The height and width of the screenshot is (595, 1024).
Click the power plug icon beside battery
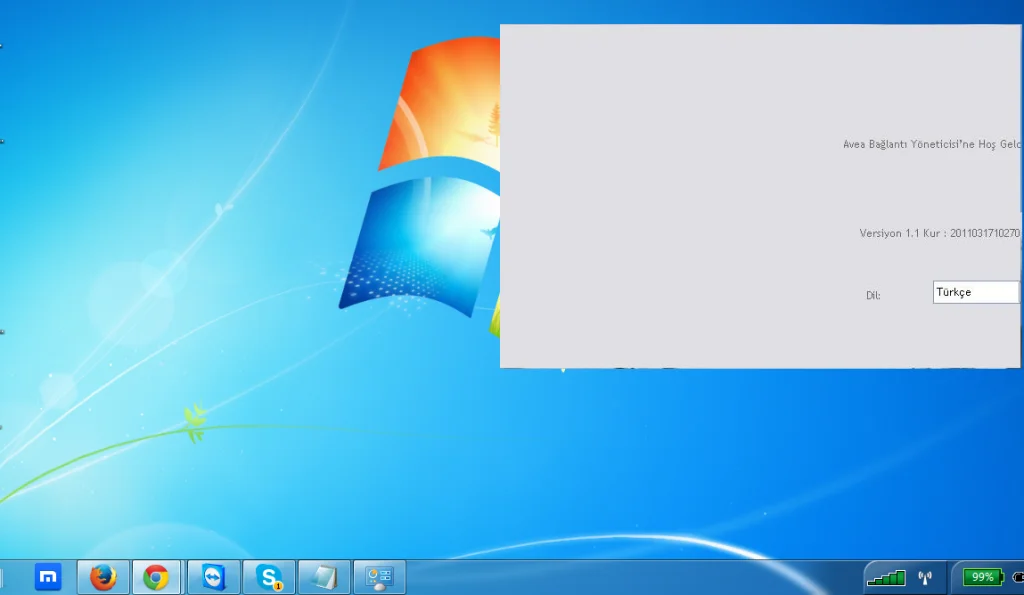click(1017, 577)
